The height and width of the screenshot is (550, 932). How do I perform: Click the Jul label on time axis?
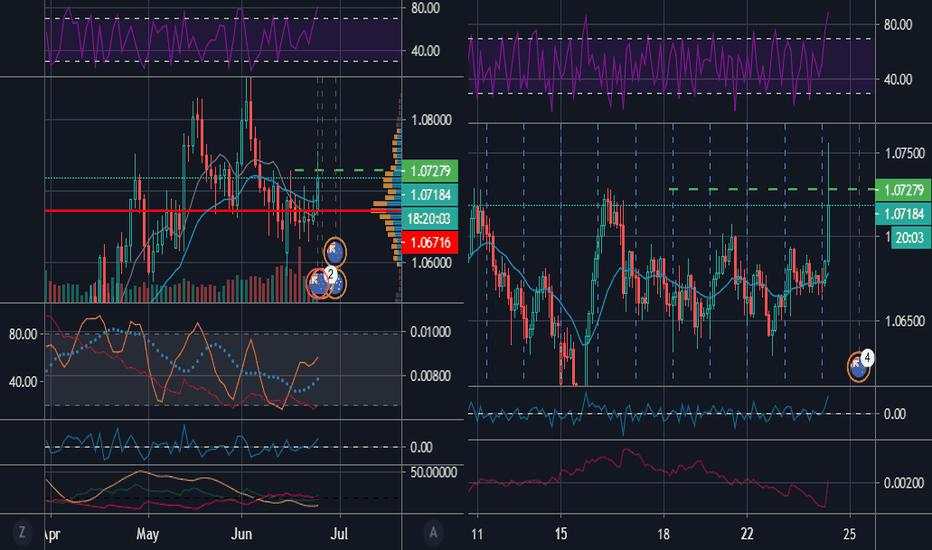(x=339, y=534)
